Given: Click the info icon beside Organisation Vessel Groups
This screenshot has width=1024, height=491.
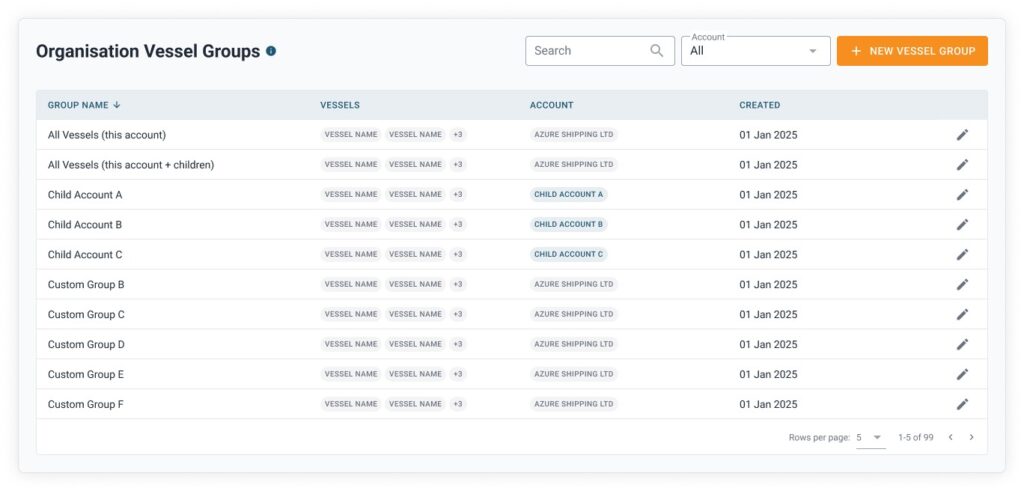Looking at the screenshot, I should 271,51.
